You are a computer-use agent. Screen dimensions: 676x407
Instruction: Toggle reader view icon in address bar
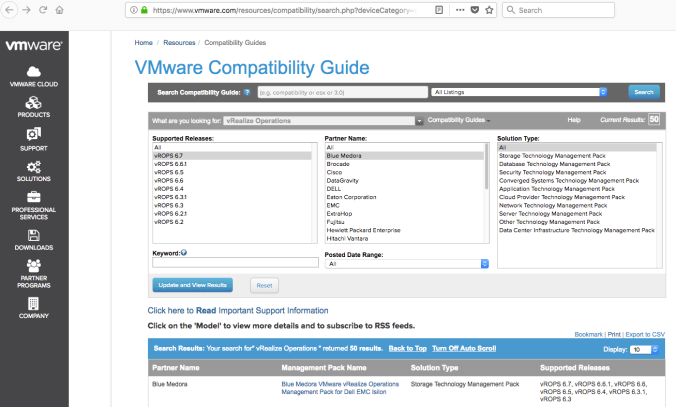[x=439, y=10]
